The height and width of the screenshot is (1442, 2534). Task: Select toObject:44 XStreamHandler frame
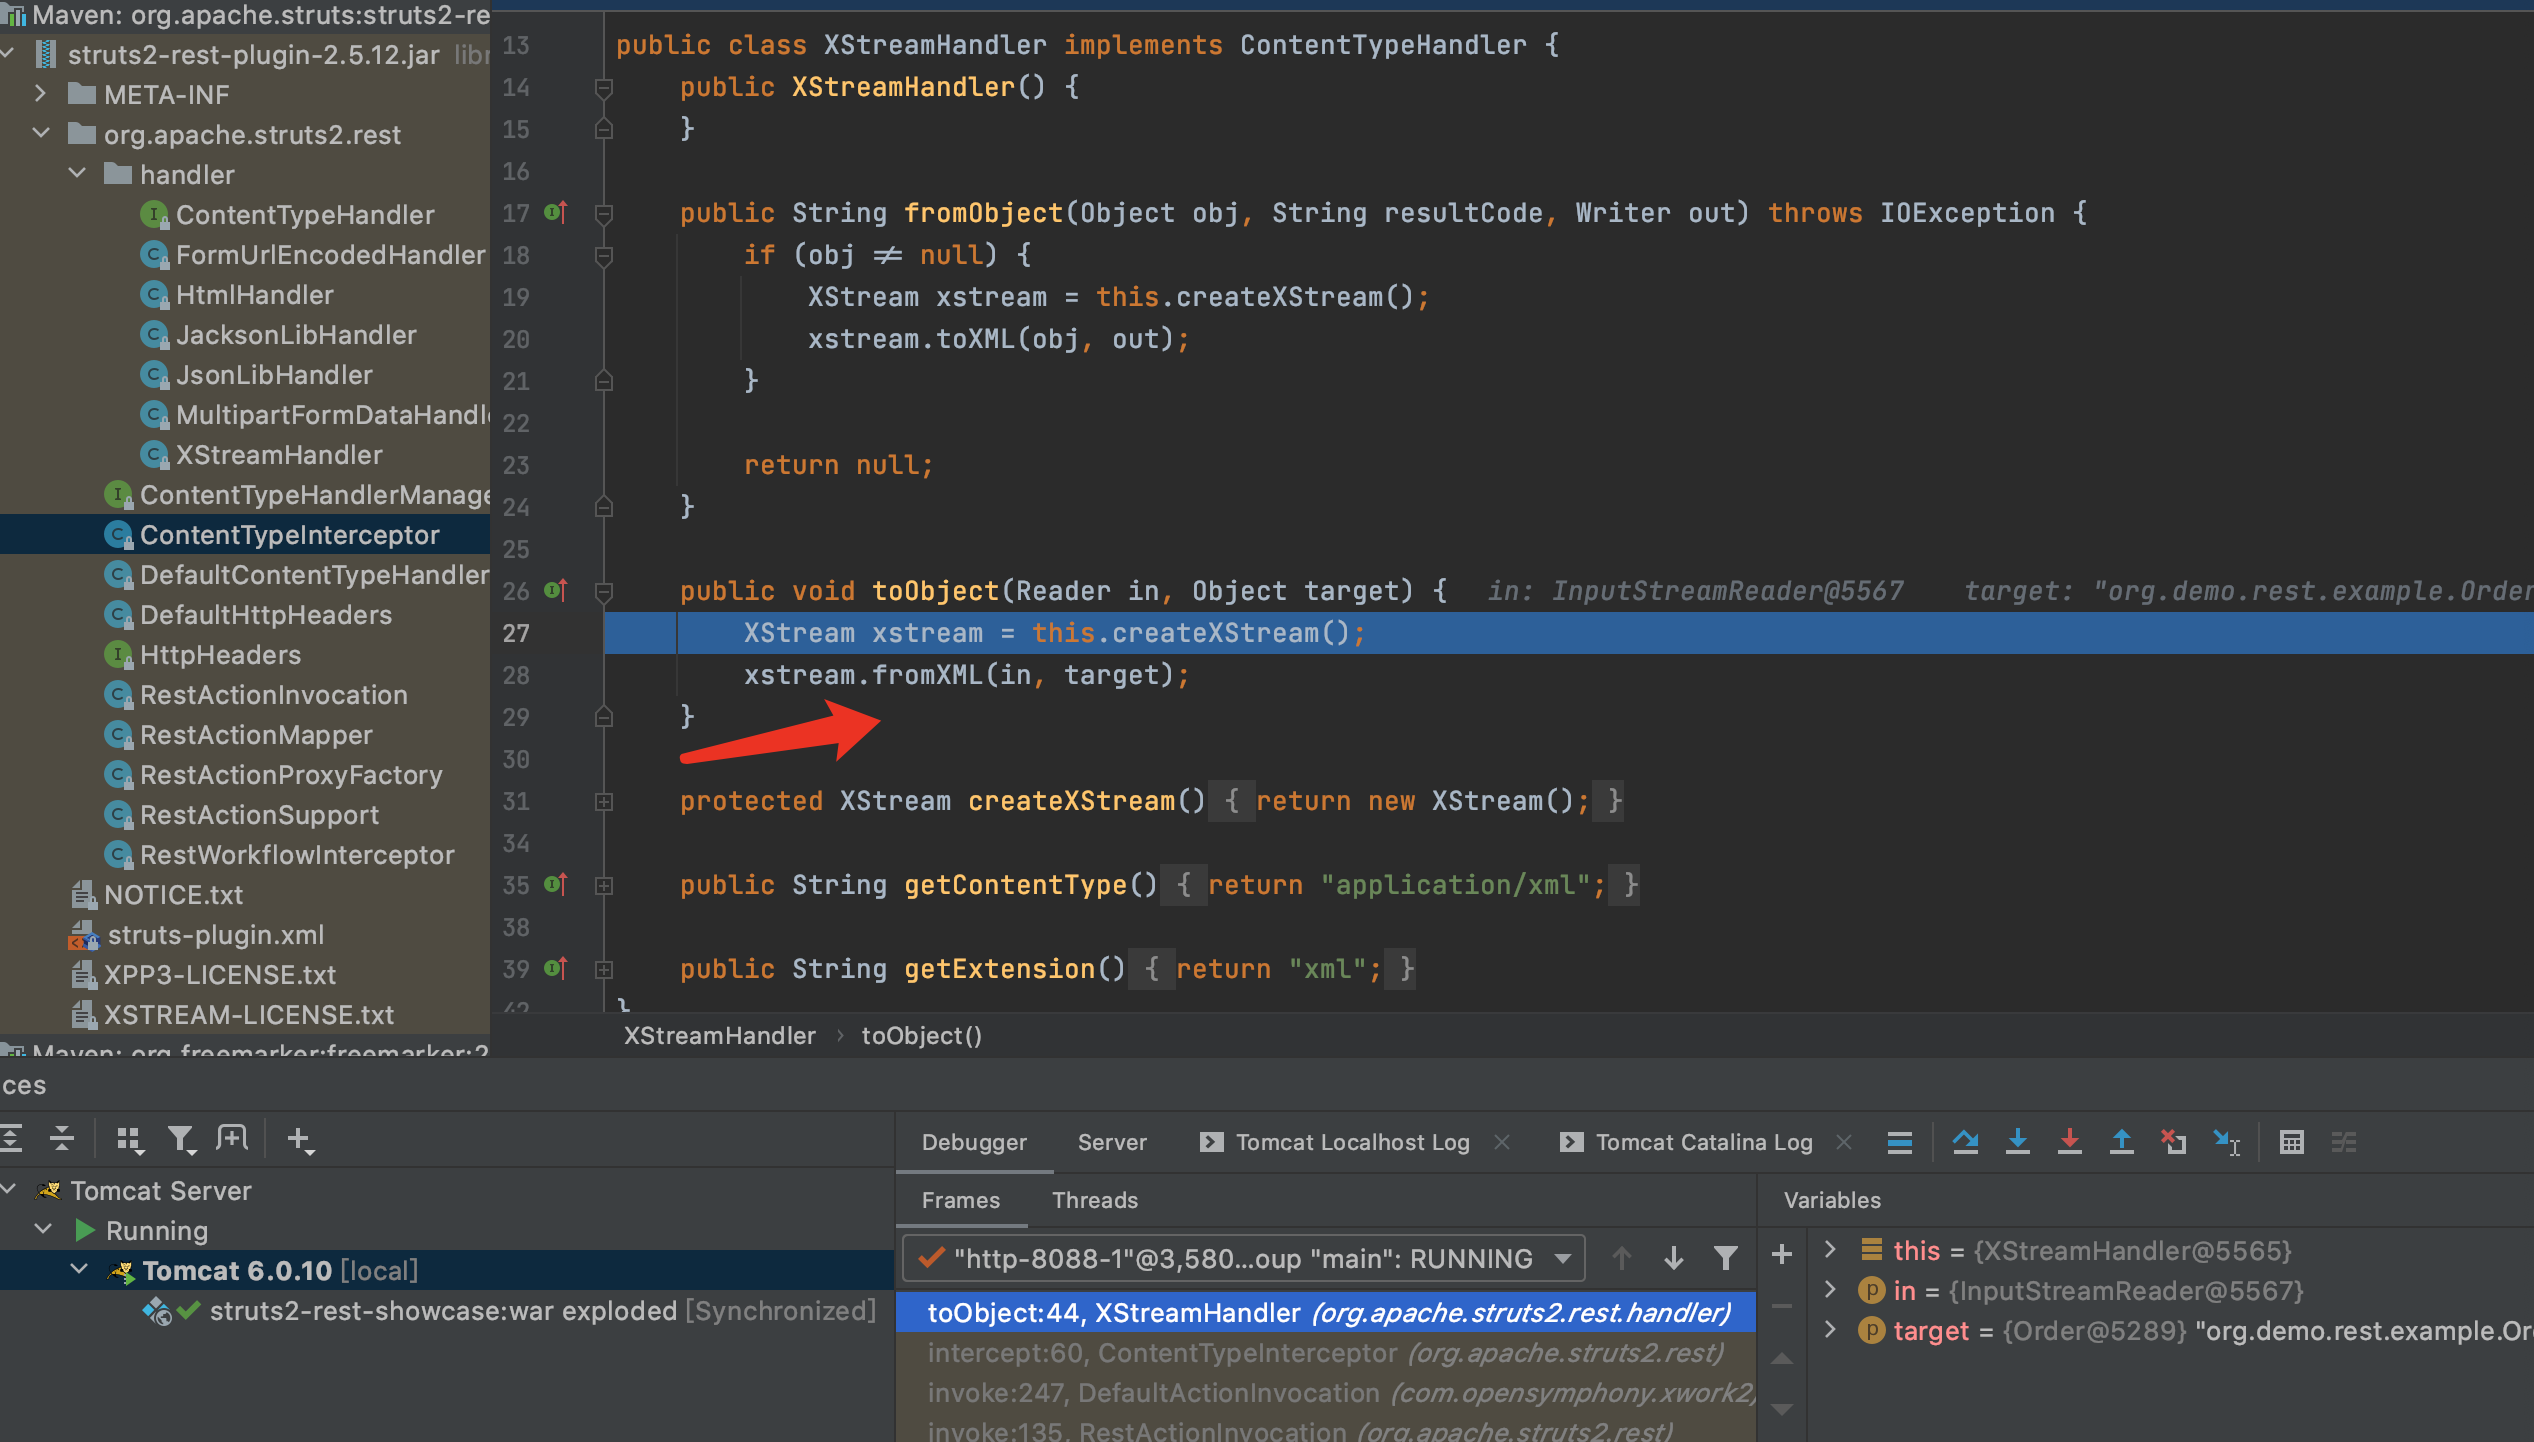pyautogui.click(x=1326, y=1312)
